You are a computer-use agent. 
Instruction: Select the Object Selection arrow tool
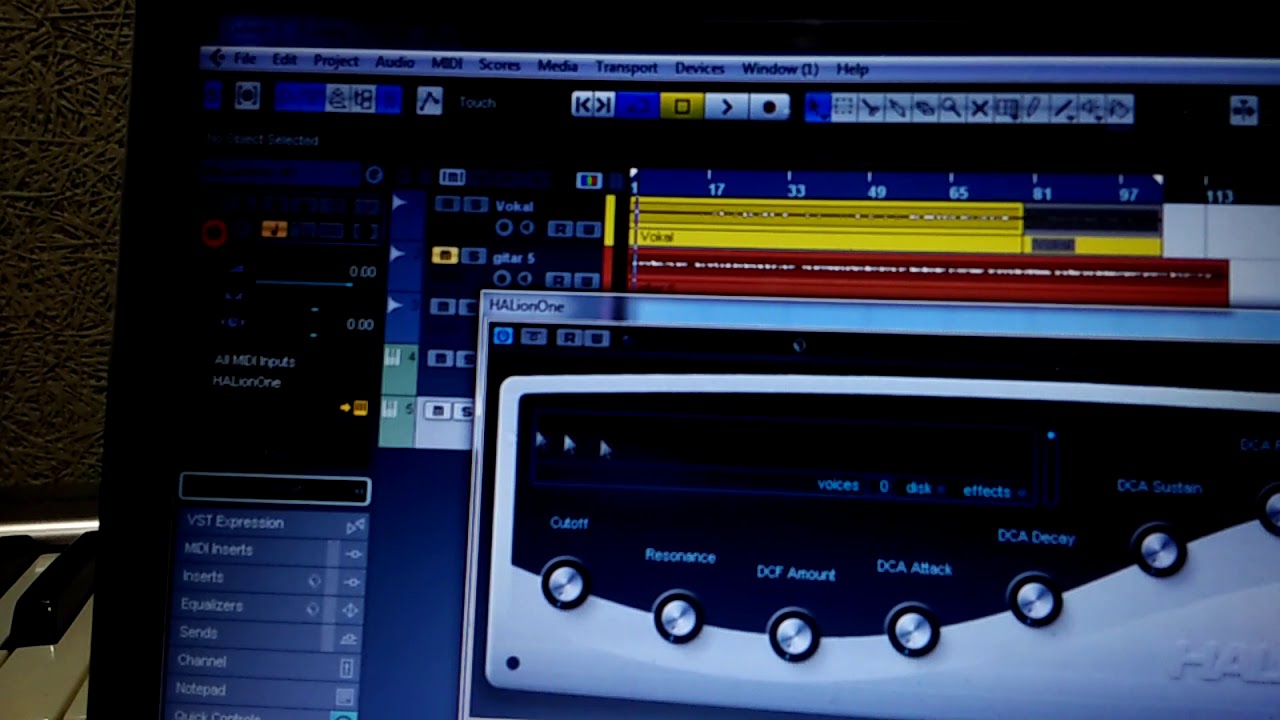click(x=817, y=108)
